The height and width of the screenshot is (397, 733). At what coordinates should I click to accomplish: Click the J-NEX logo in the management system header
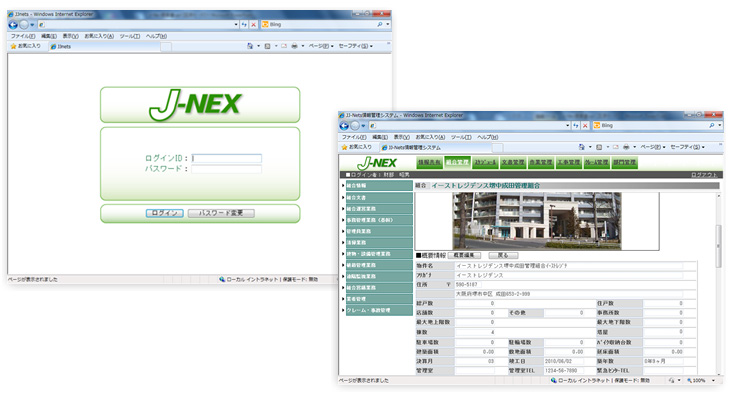(x=377, y=163)
